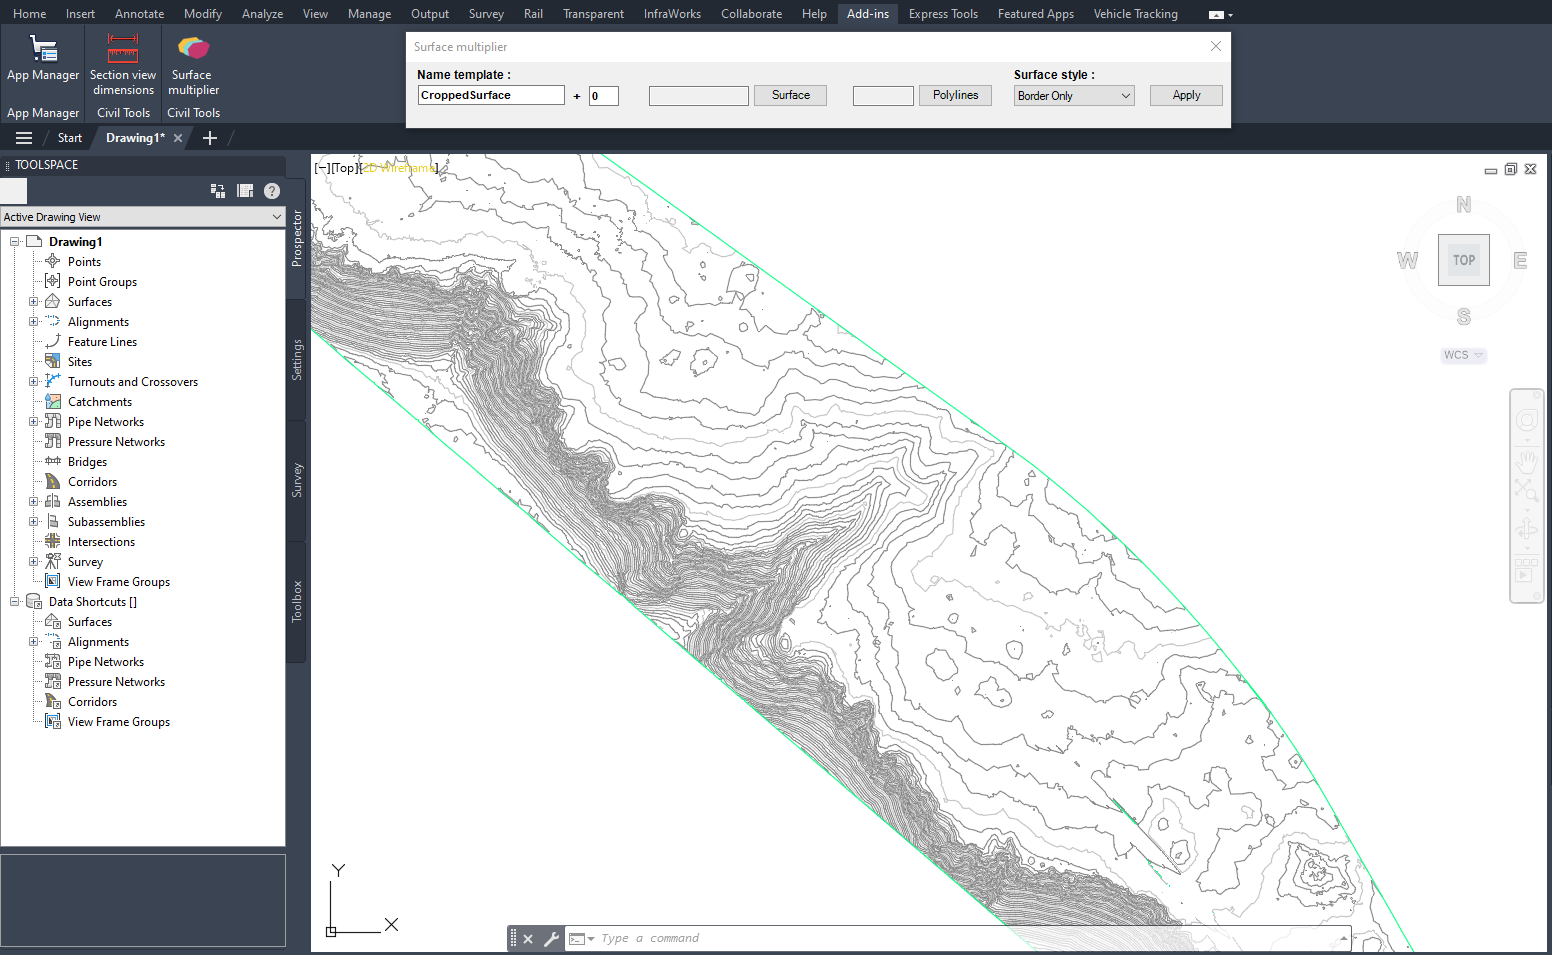1552x955 pixels.
Task: Collapse the Drawing1 tree node
Action: (x=15, y=242)
